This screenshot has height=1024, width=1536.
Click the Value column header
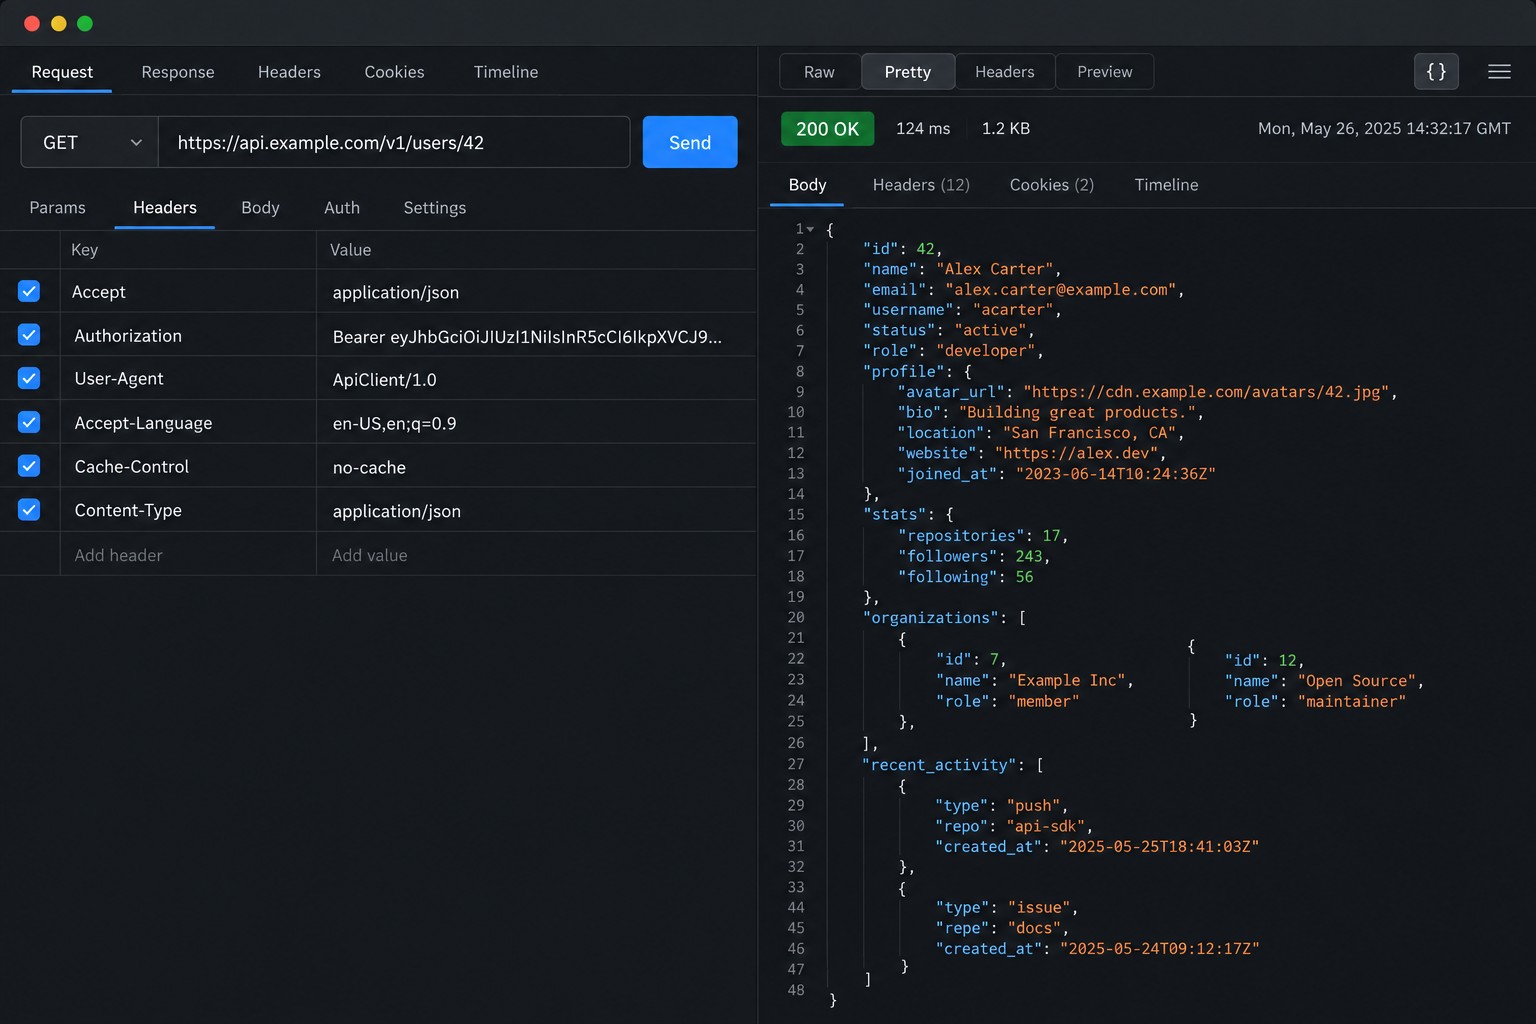tap(350, 250)
